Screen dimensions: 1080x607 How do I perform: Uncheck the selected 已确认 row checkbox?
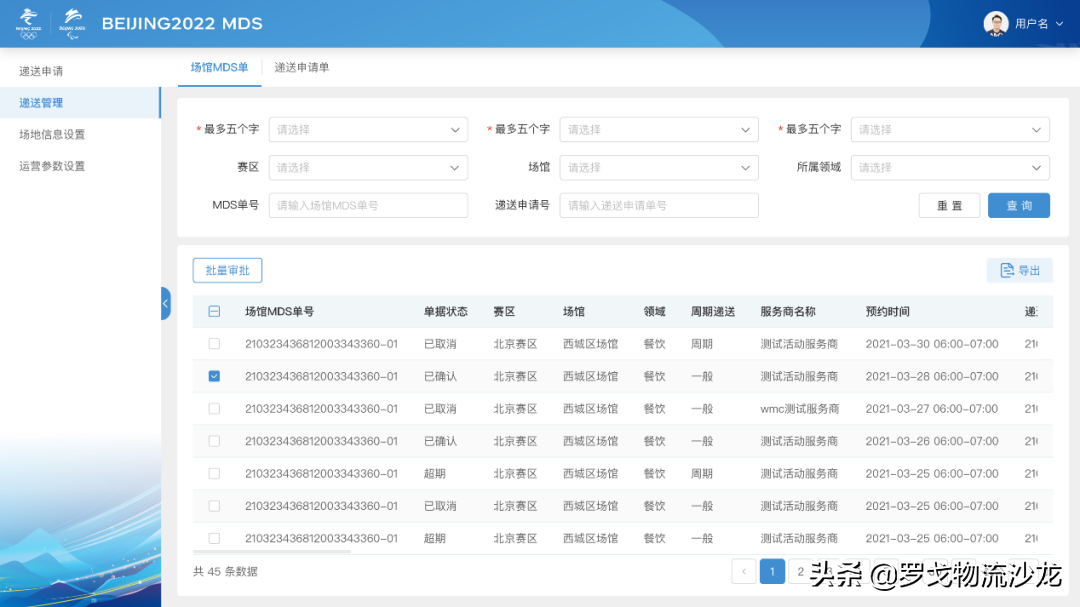coord(213,376)
